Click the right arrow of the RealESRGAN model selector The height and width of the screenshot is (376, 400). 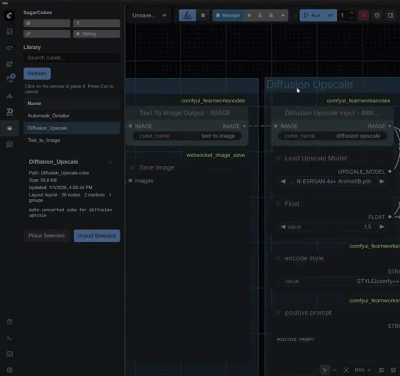click(x=382, y=181)
